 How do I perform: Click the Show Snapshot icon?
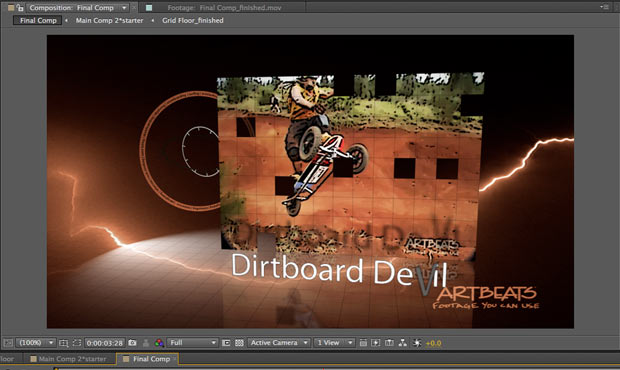[x=146, y=343]
